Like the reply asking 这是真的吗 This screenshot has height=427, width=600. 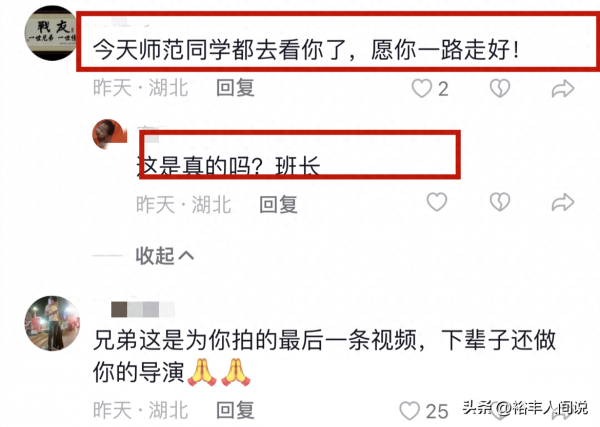[437, 202]
